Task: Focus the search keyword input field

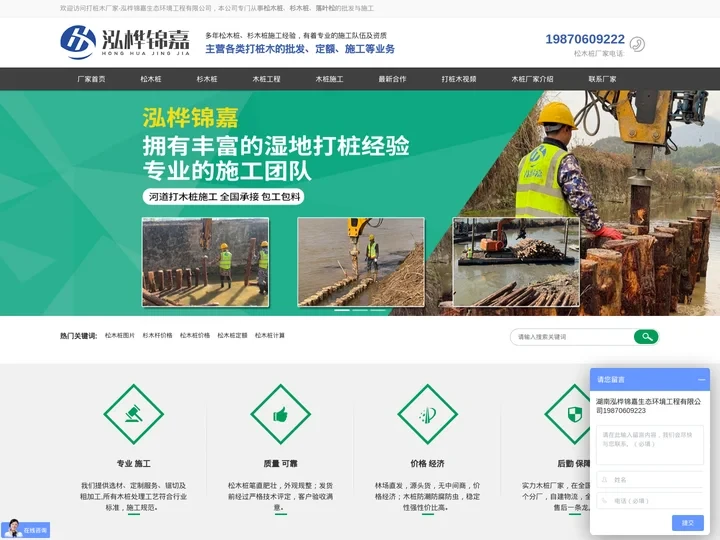Action: pyautogui.click(x=572, y=337)
